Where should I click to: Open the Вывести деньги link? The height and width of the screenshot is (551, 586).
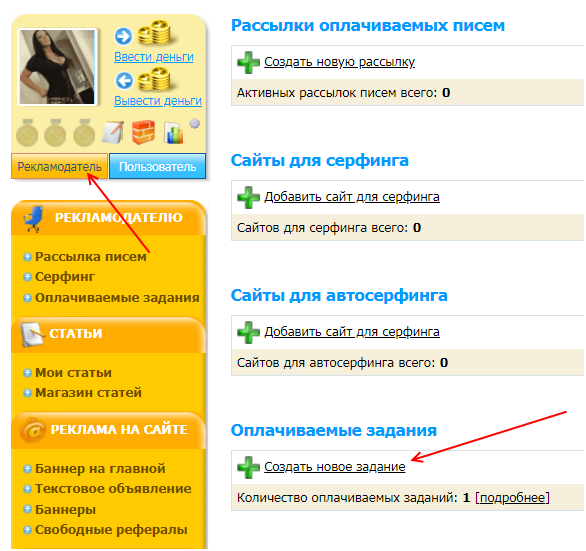click(158, 101)
